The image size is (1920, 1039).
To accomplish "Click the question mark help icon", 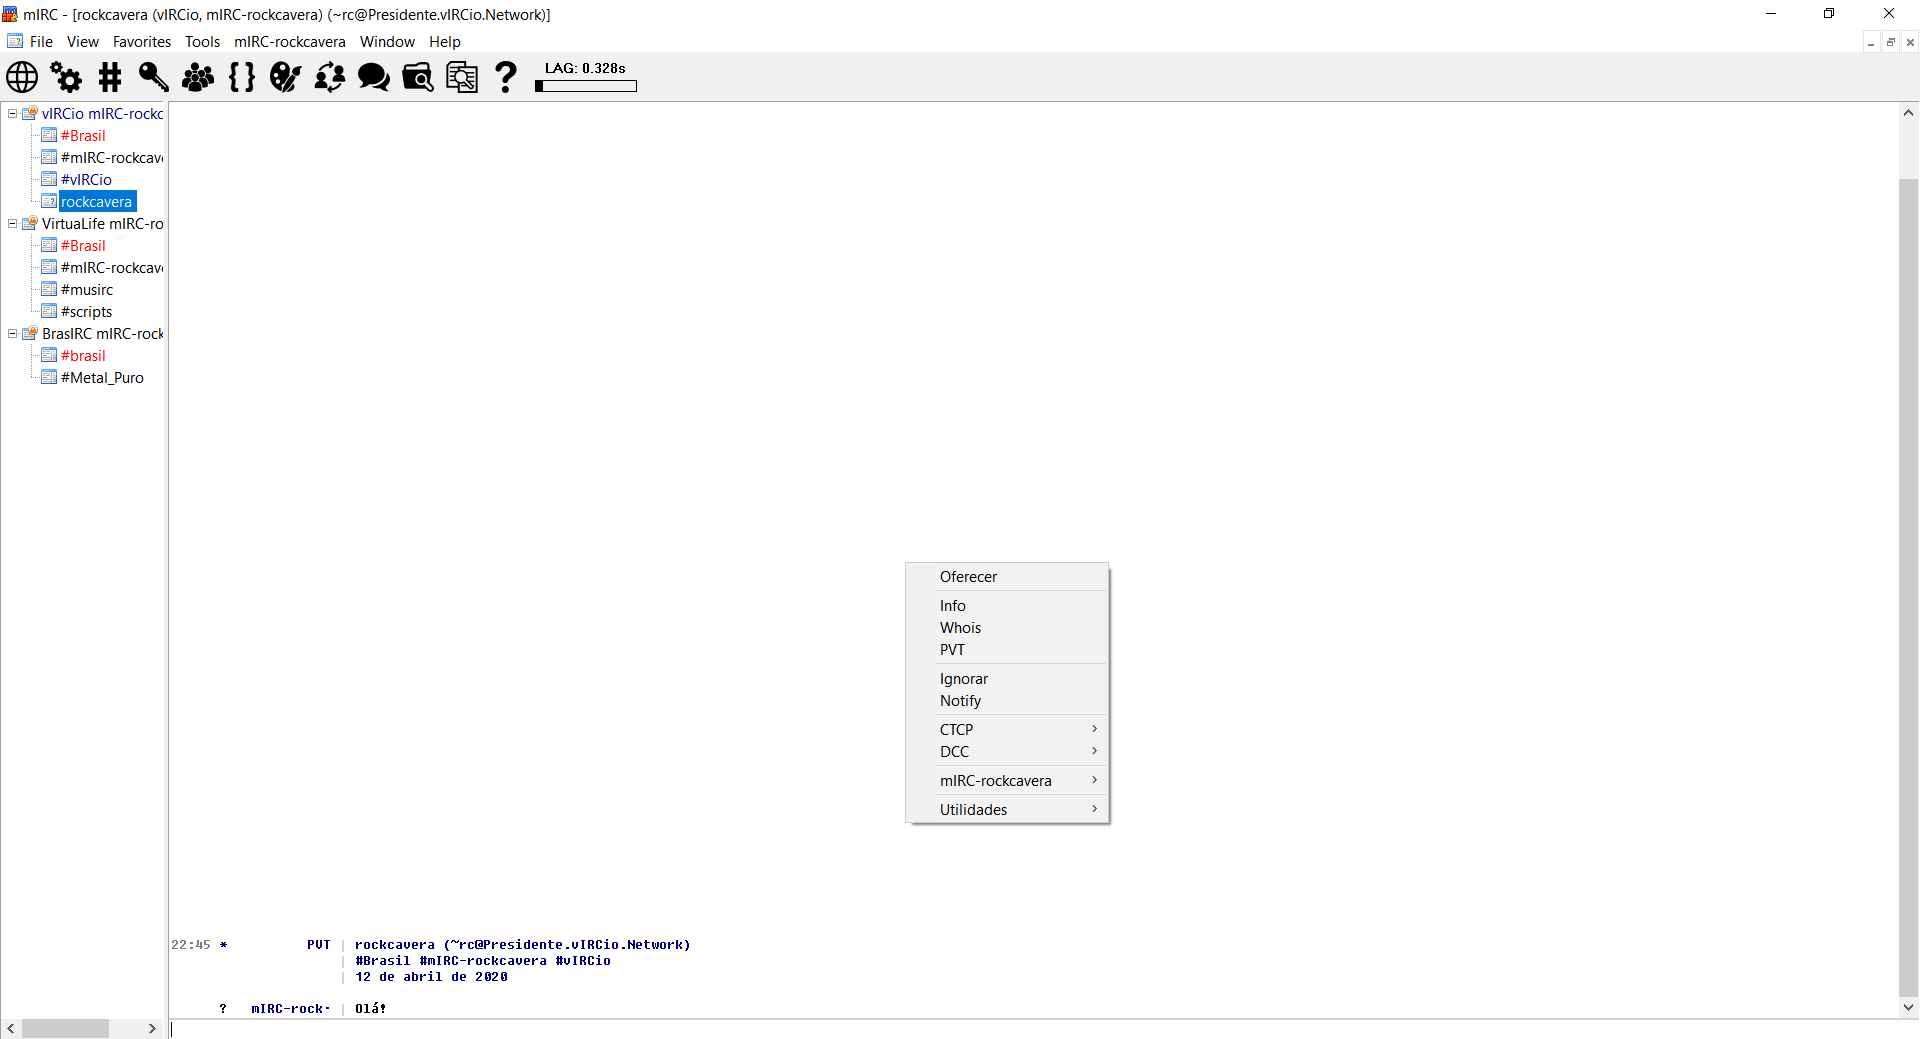I will 506,77.
